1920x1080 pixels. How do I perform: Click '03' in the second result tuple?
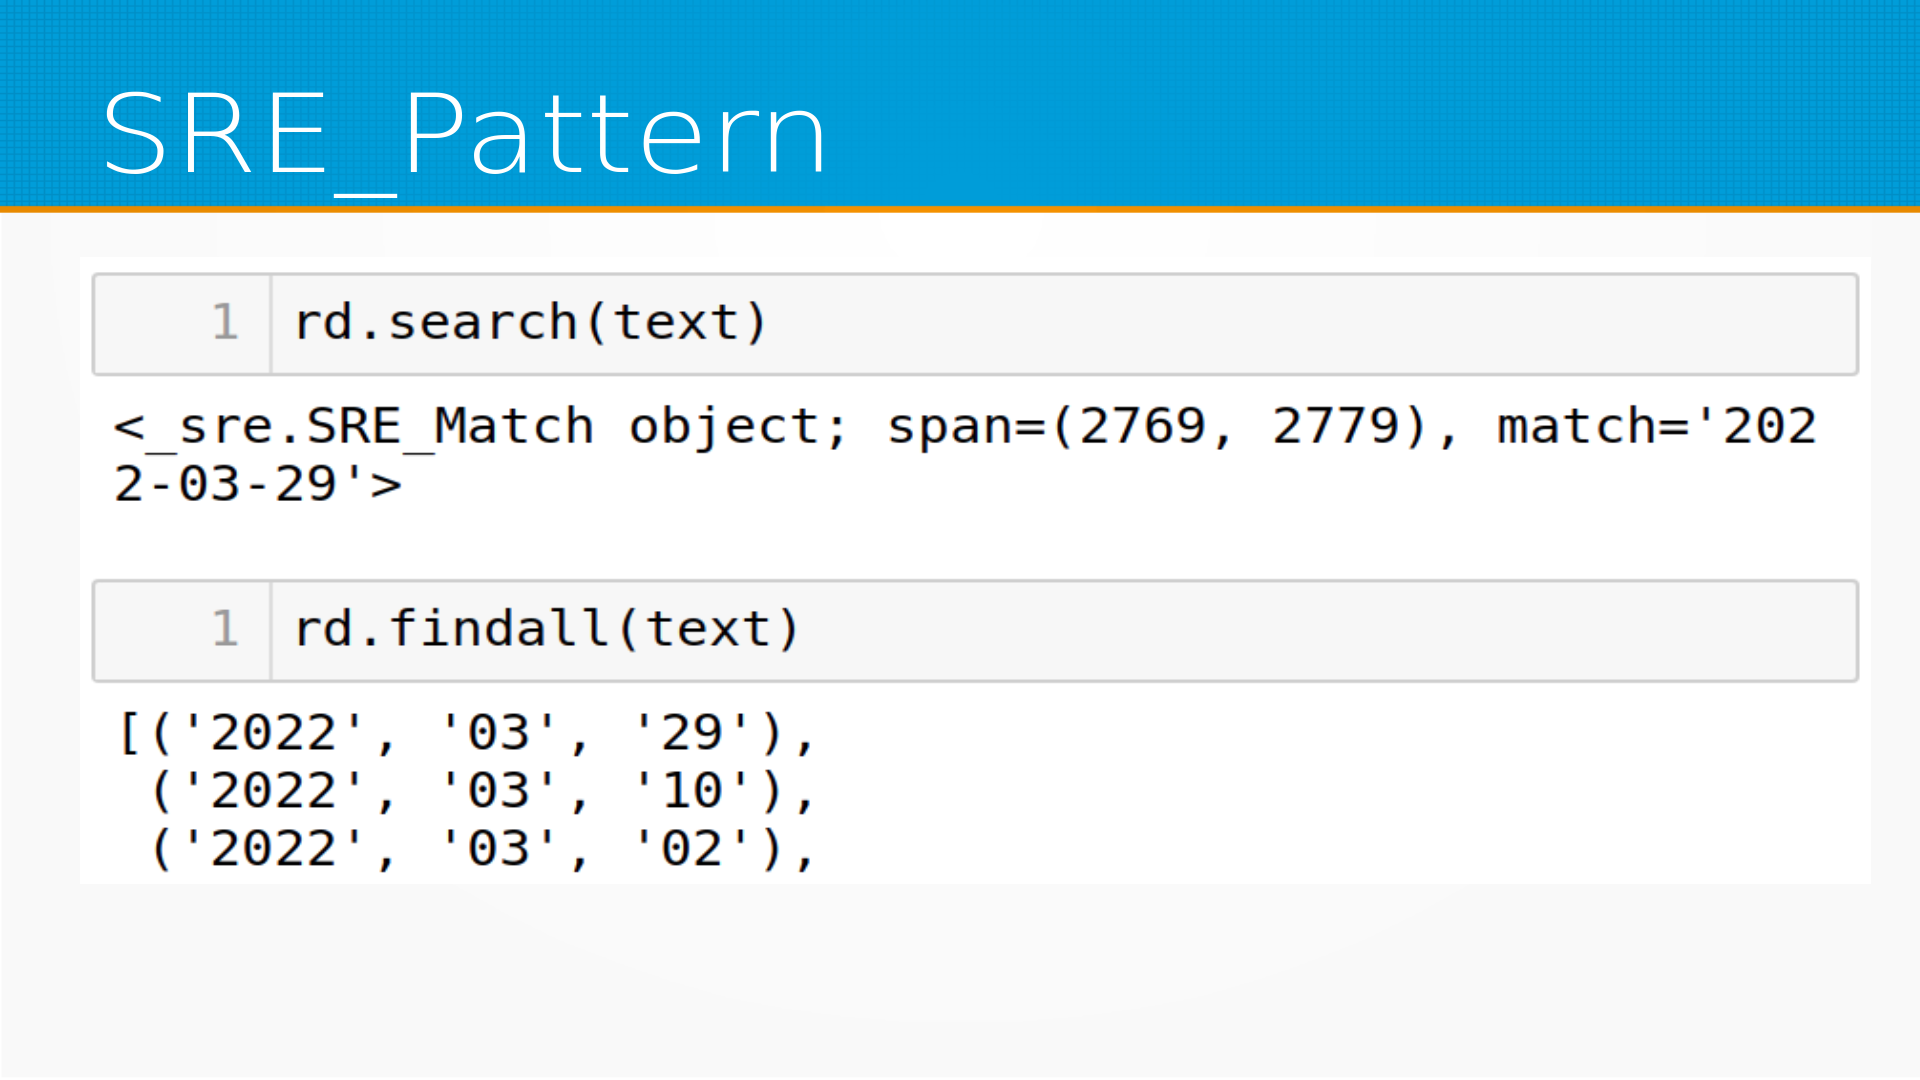click(x=498, y=792)
